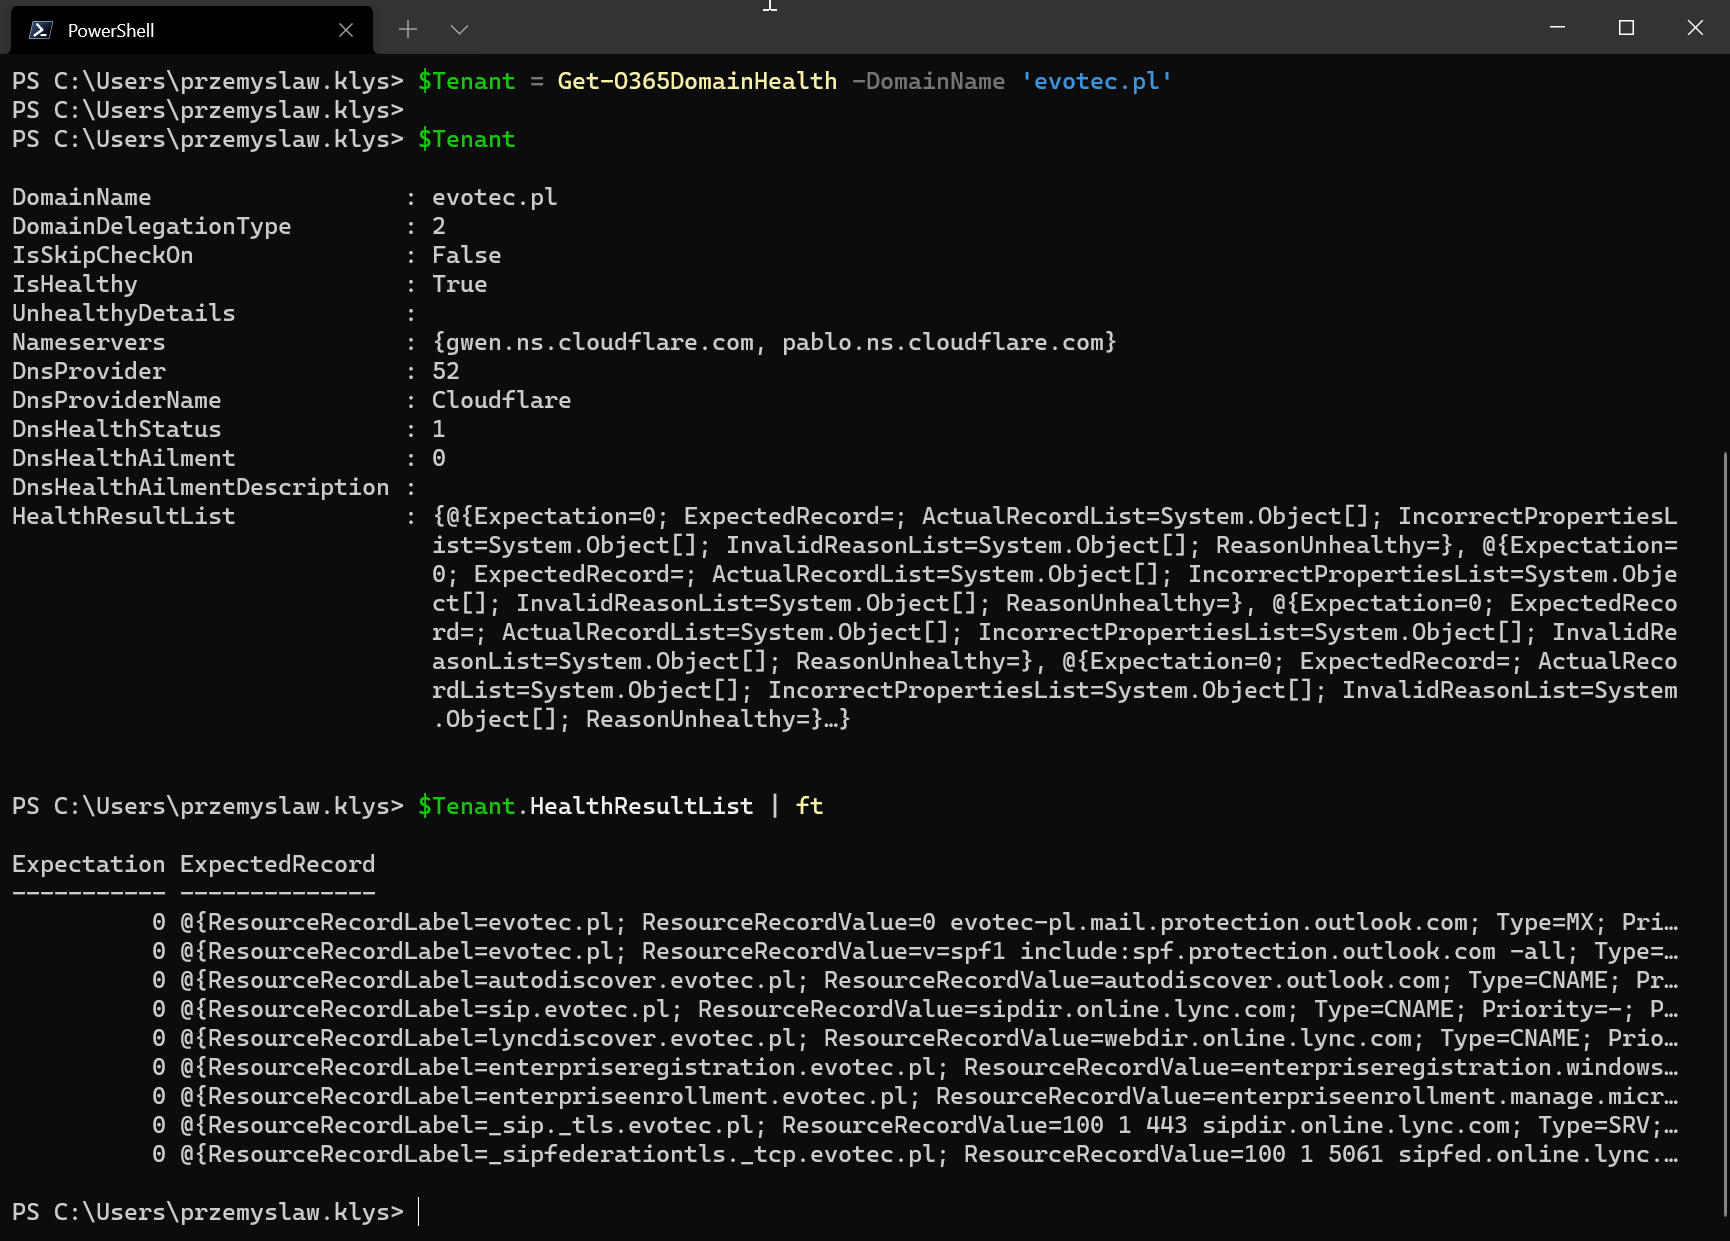The width and height of the screenshot is (1730, 1241).
Task: Open the new tab dropdown chevron
Action: [459, 29]
